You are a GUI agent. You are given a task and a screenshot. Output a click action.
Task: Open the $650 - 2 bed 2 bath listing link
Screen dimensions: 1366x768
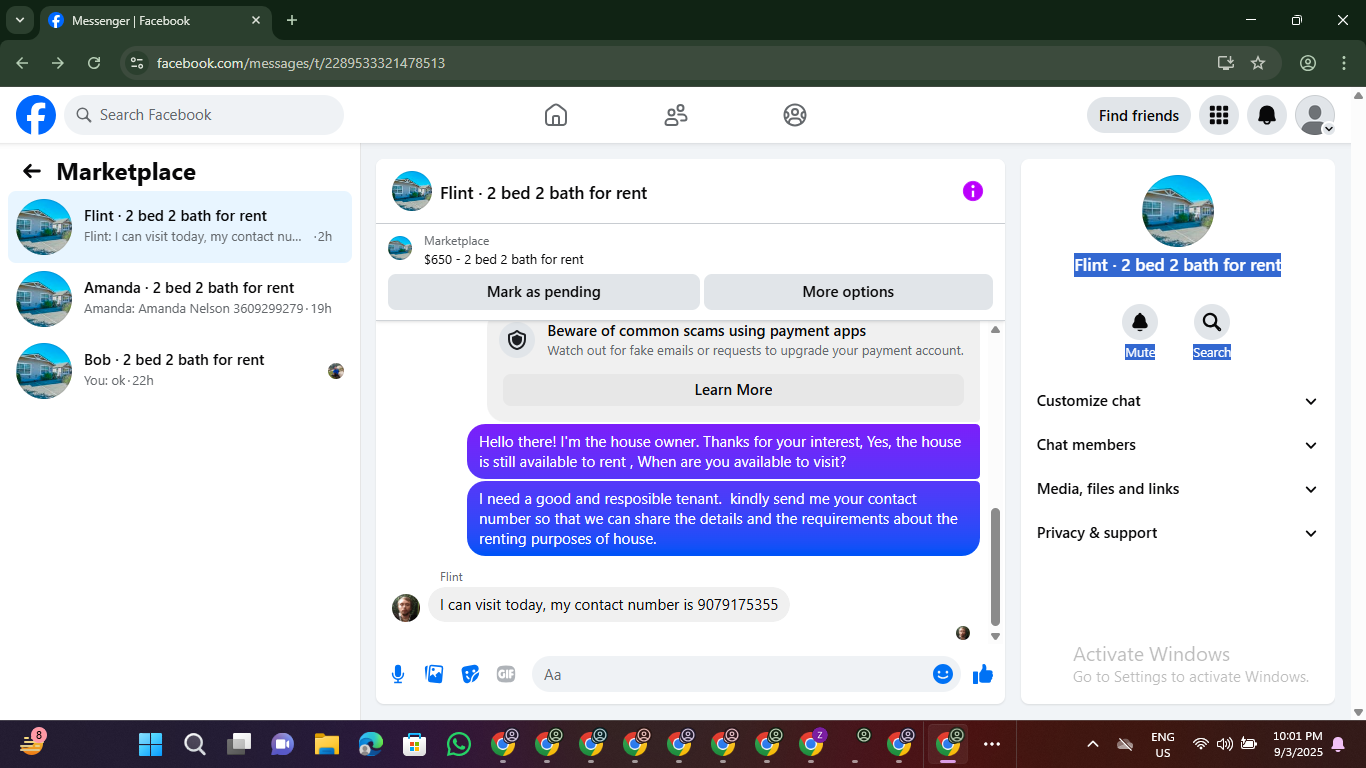pos(503,259)
